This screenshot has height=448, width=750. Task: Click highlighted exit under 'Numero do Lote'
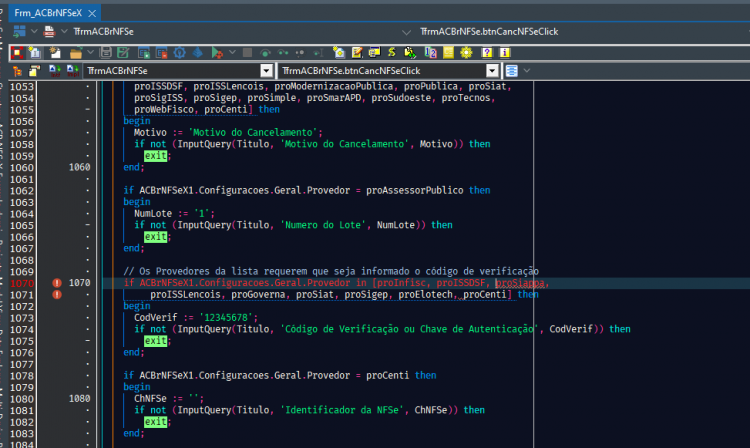click(x=155, y=237)
